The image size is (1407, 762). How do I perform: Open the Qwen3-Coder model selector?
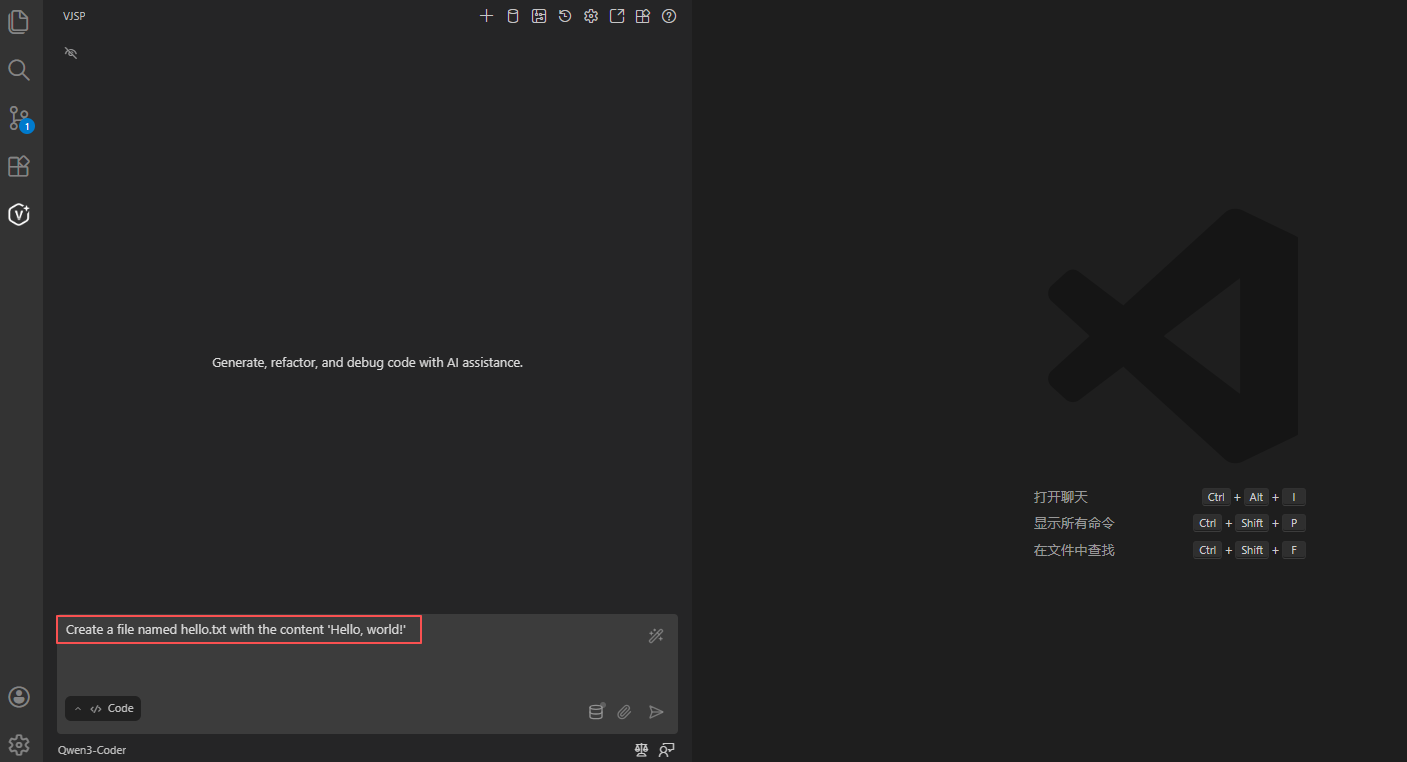[92, 750]
